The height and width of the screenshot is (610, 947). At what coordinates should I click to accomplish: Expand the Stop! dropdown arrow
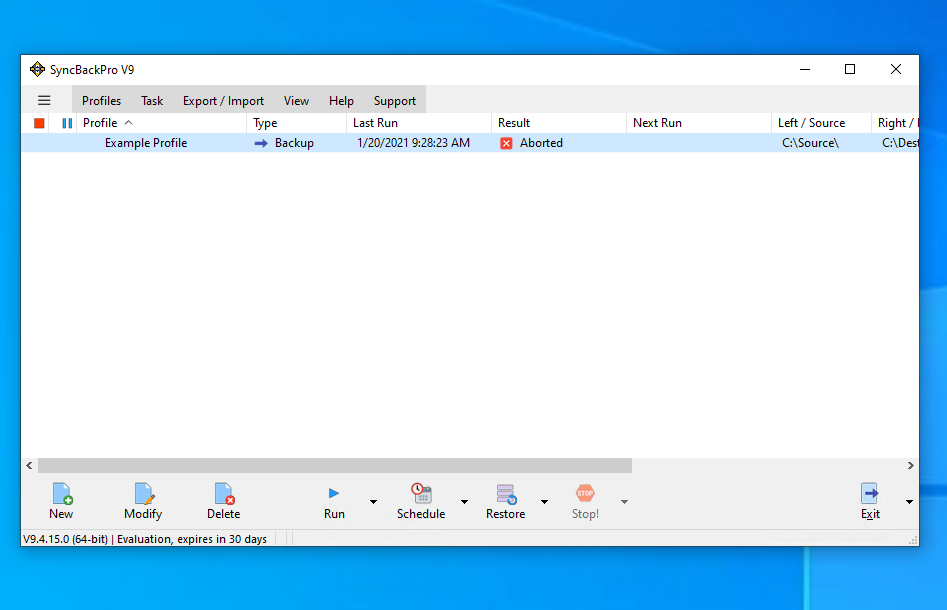[624, 502]
